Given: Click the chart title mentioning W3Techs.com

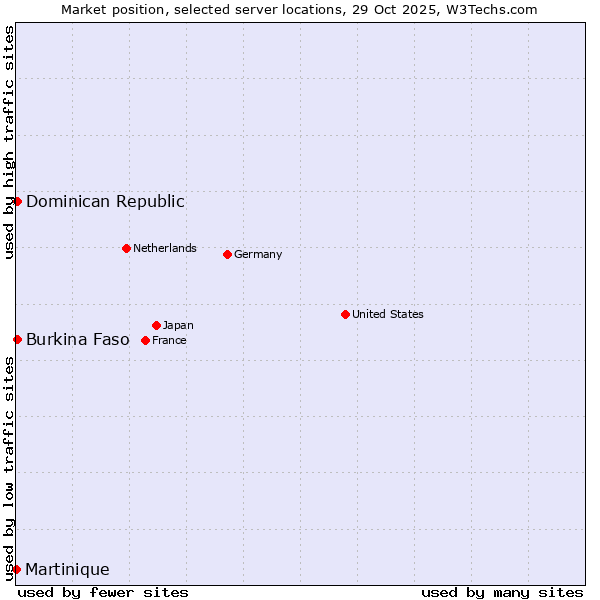Looking at the screenshot, I should [x=299, y=9].
